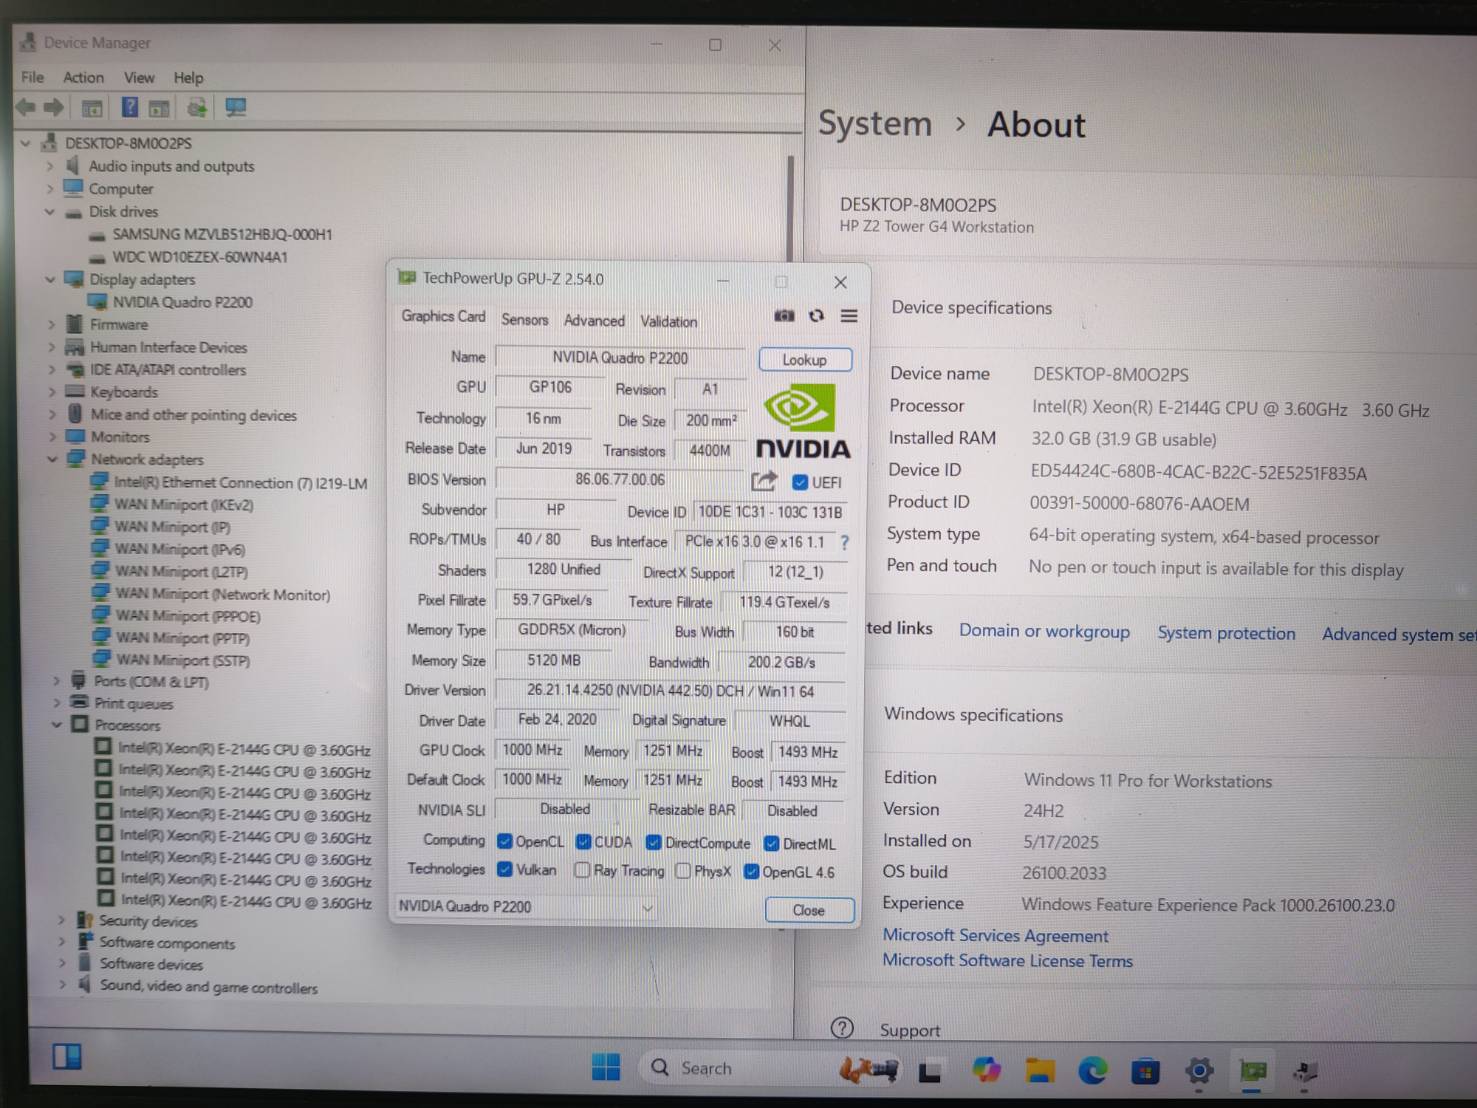Switch to the Validation tab in GPU-Z
1477x1108 pixels.
(669, 321)
